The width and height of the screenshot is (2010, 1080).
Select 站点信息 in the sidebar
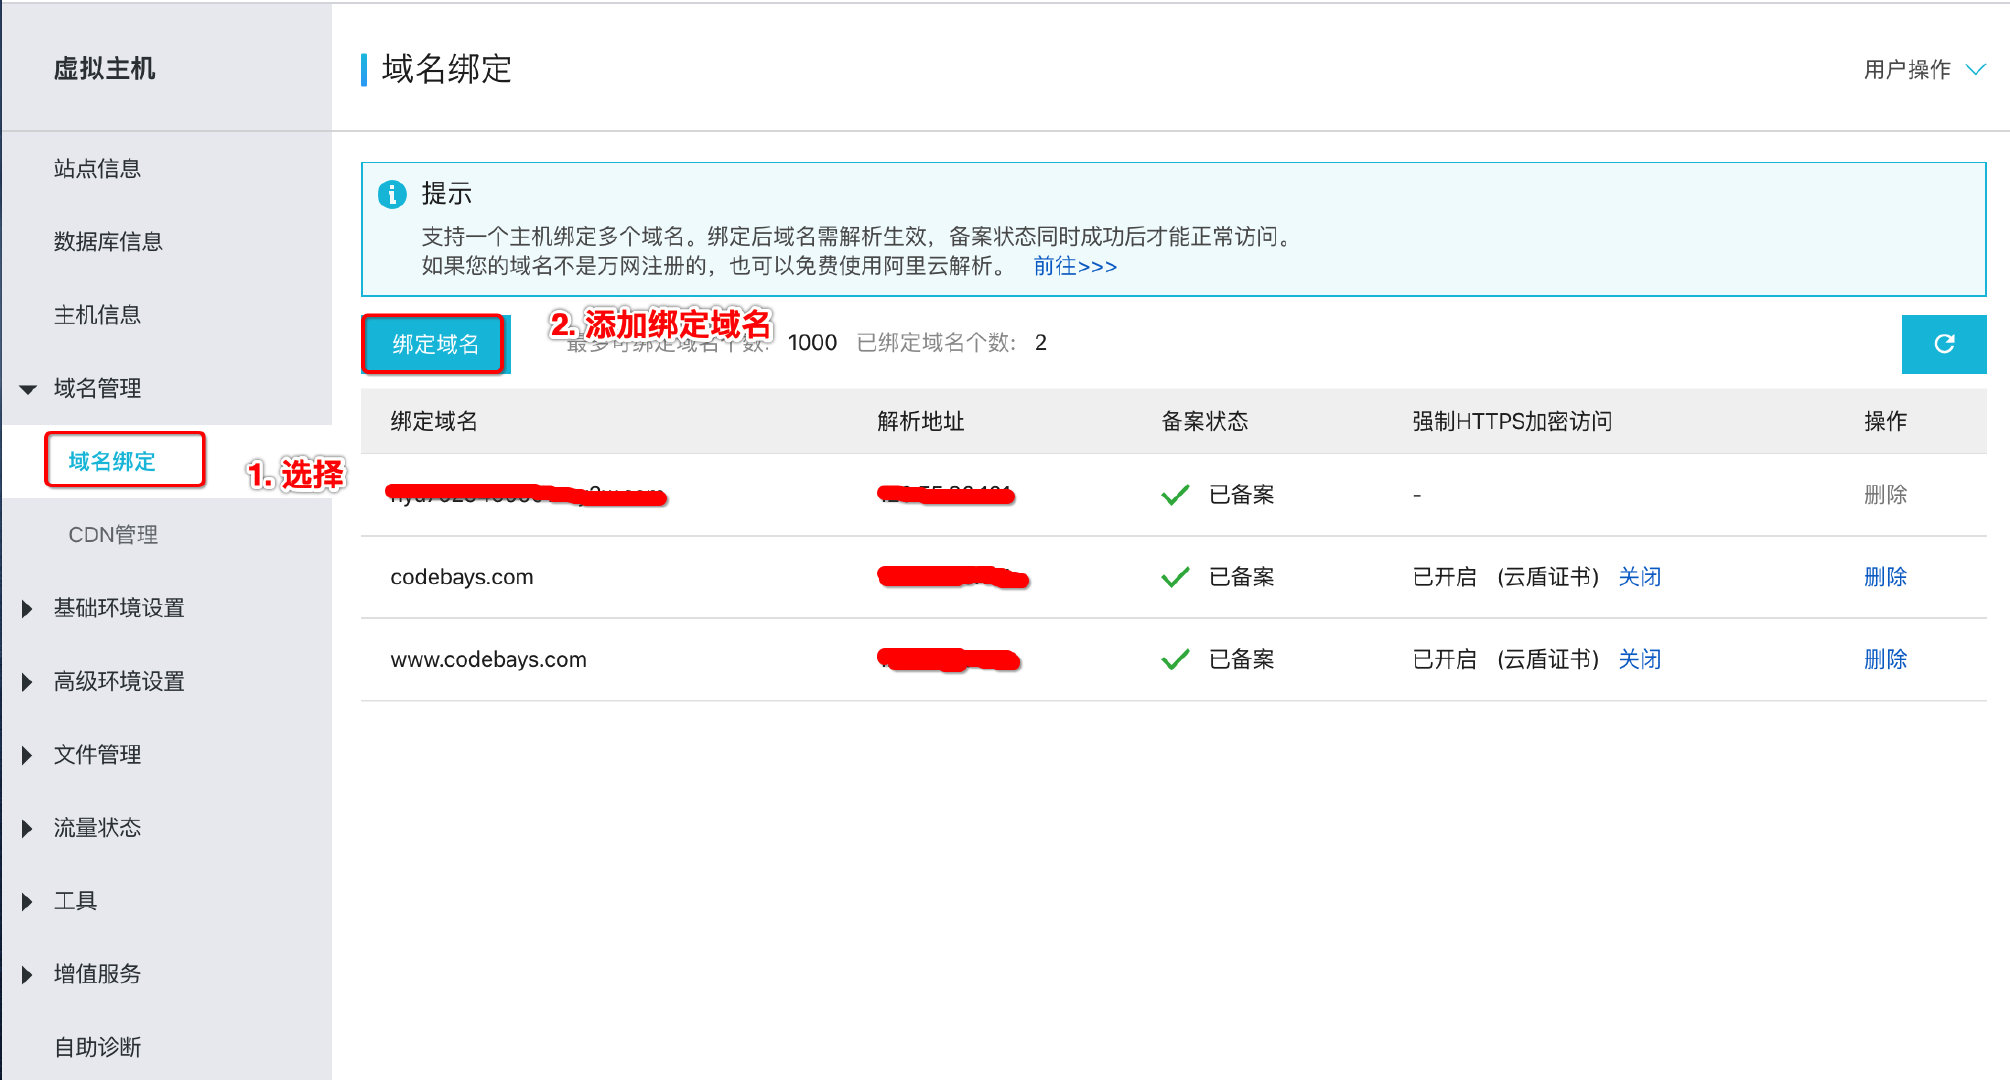[x=96, y=168]
